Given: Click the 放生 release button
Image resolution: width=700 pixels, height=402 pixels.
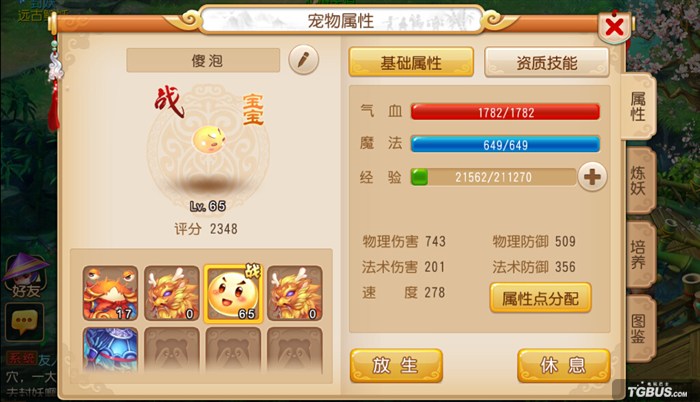Looking at the screenshot, I should coord(396,365).
